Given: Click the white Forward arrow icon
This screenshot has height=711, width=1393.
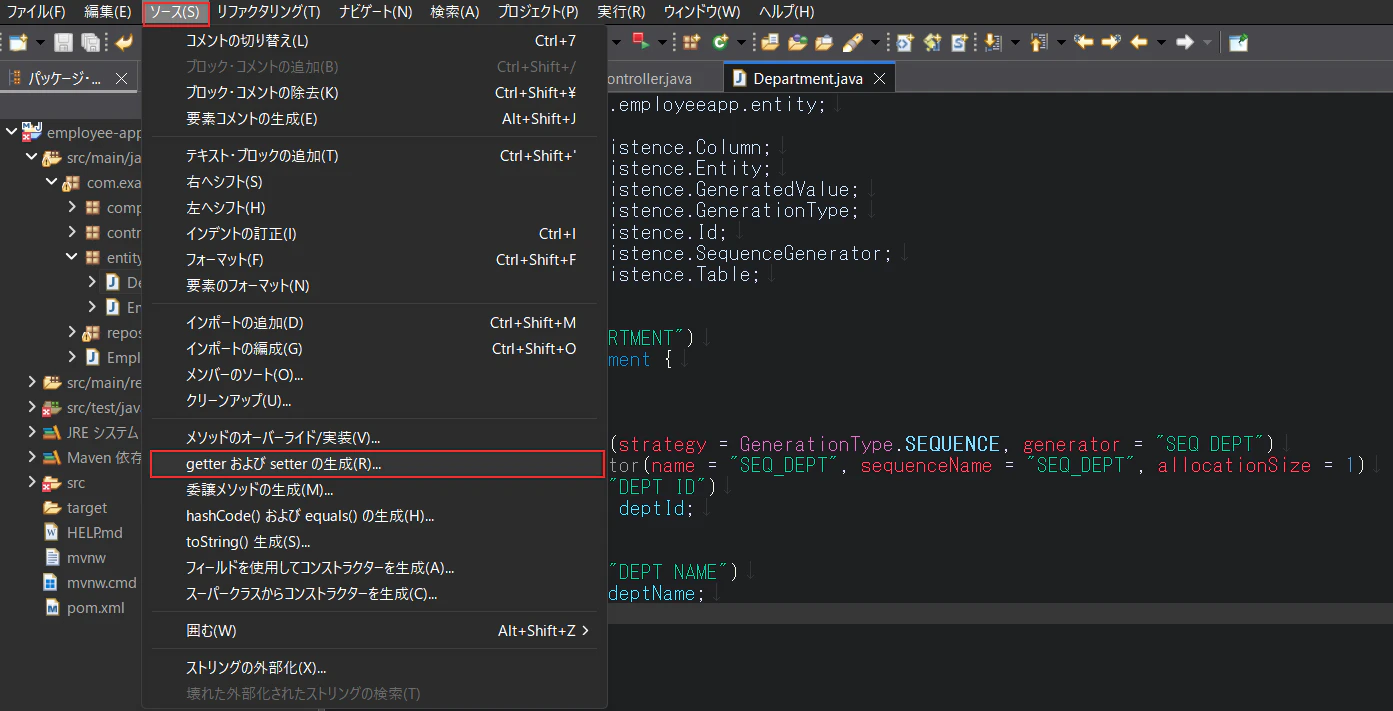Looking at the screenshot, I should (x=1185, y=42).
